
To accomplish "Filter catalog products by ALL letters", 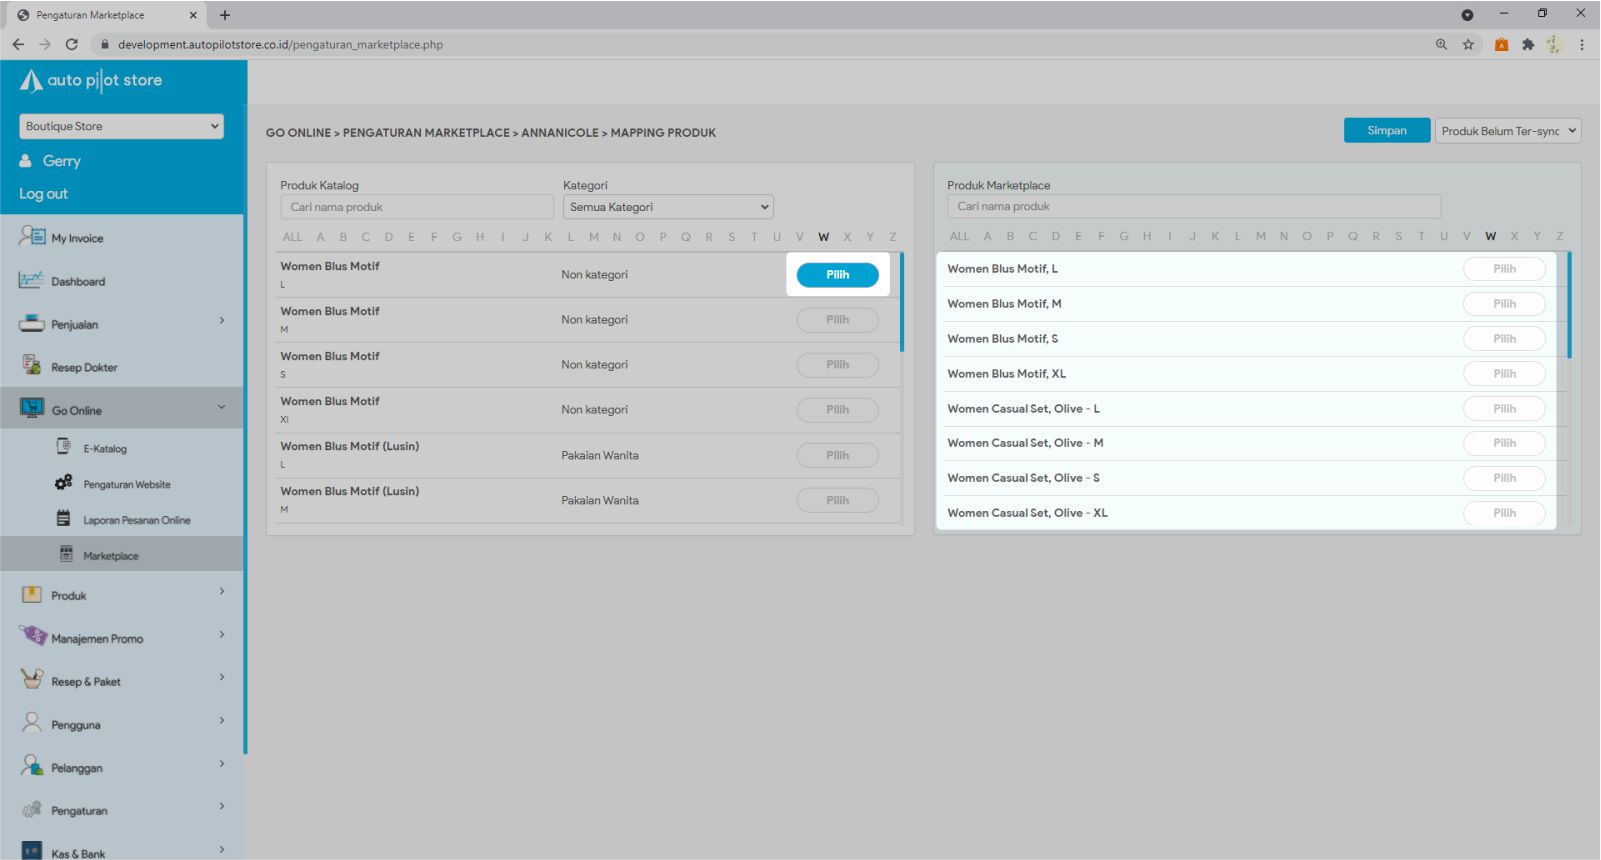I will tap(292, 237).
